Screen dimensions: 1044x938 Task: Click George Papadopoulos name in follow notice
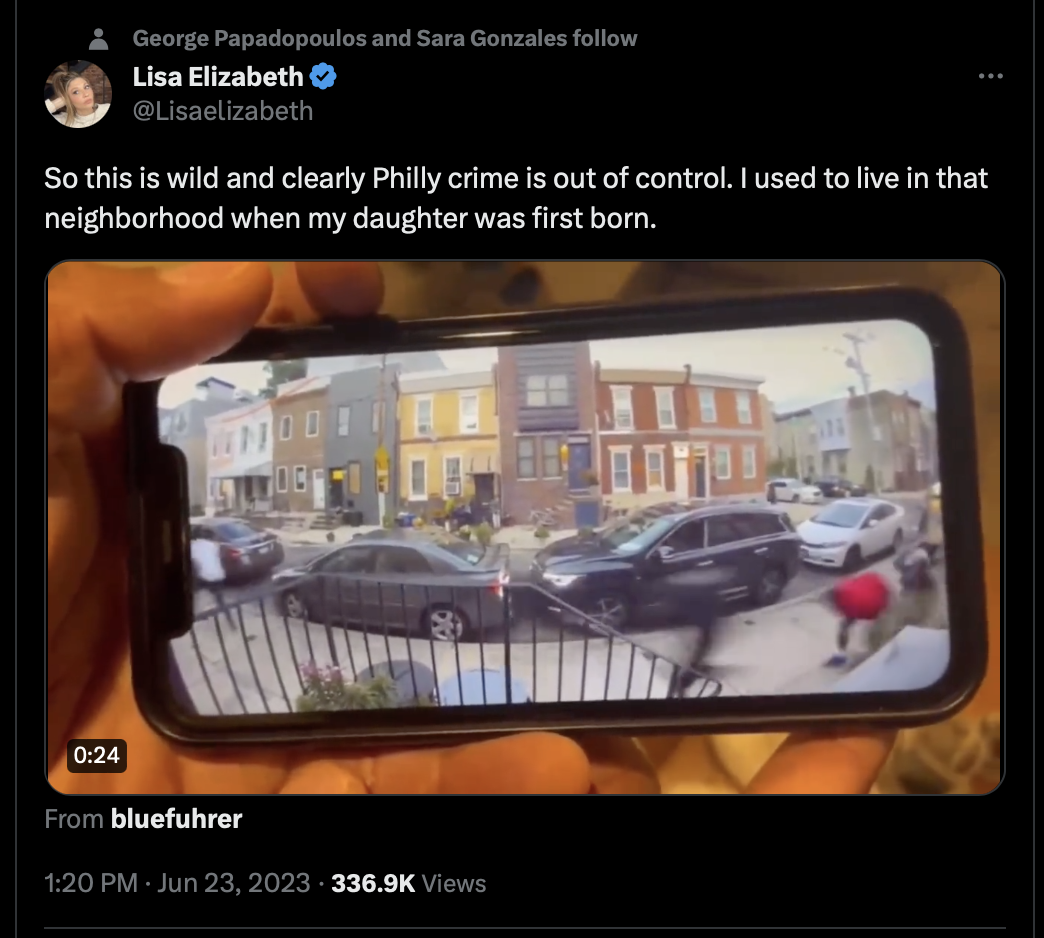pyautogui.click(x=249, y=39)
